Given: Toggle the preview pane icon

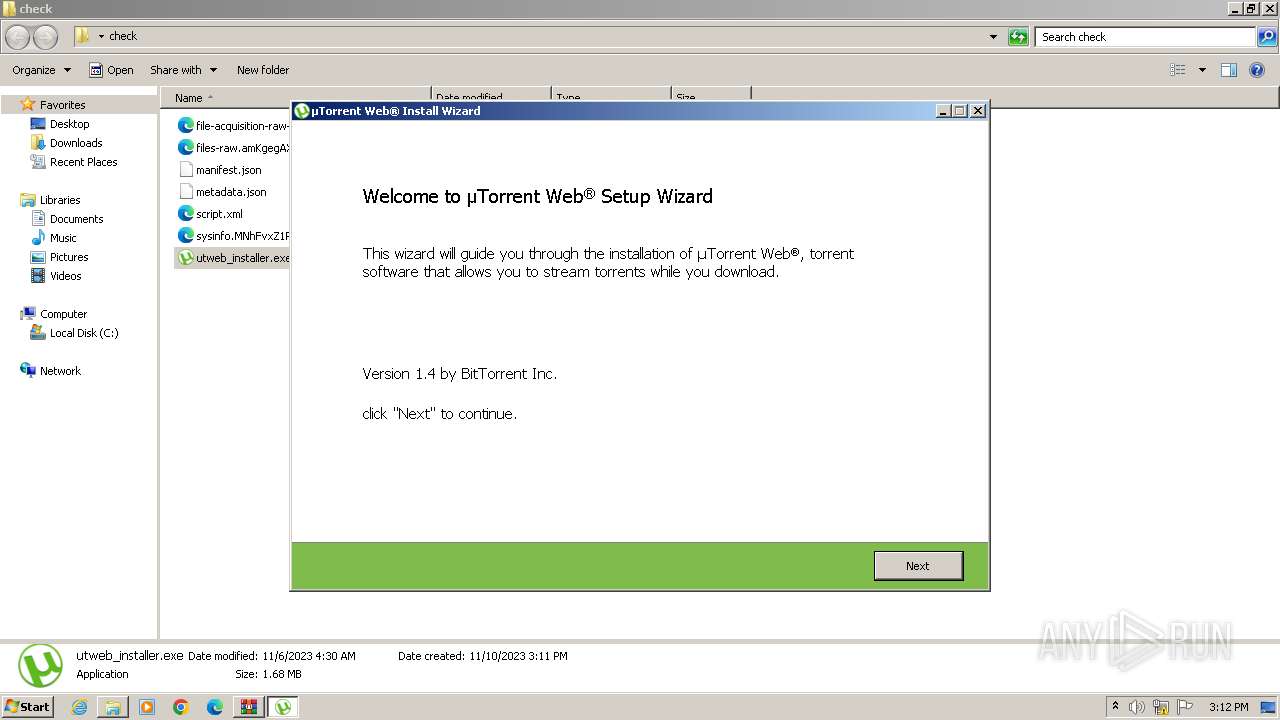Looking at the screenshot, I should tap(1229, 70).
